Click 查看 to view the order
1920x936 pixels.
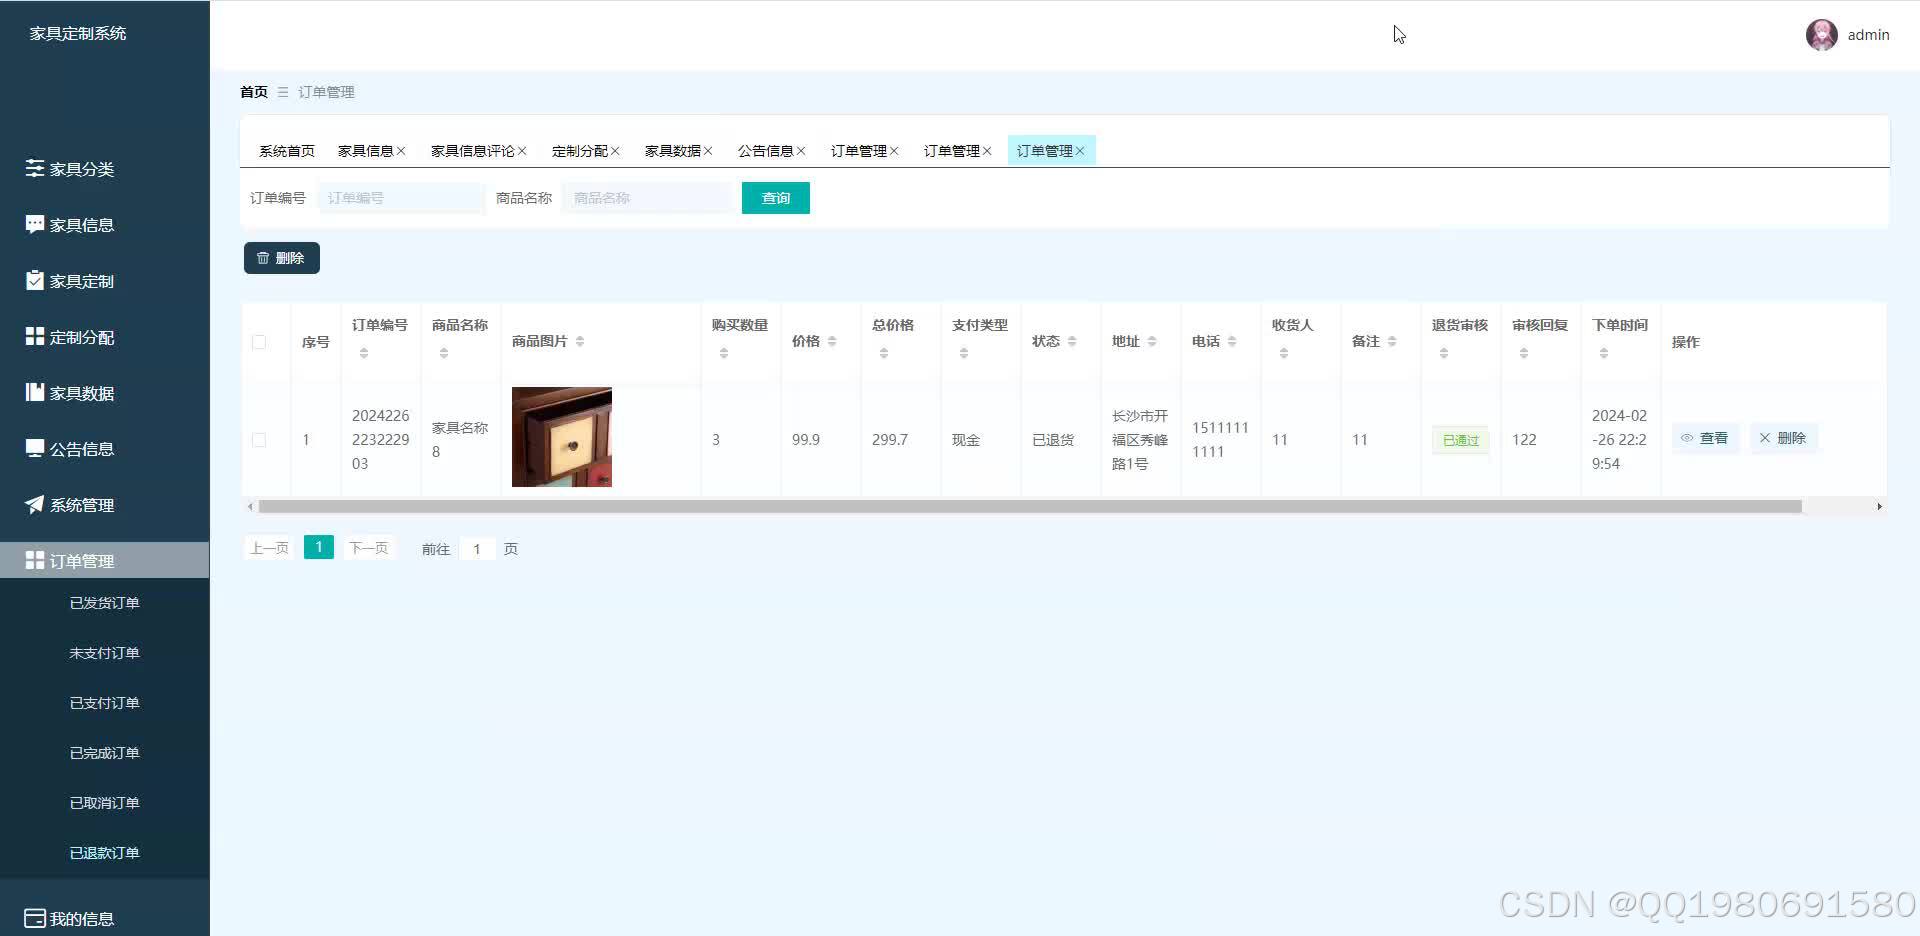point(1705,437)
